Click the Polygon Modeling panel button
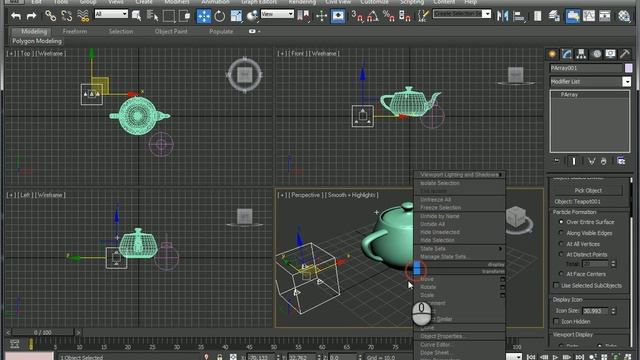This screenshot has height=360, width=640. 37,41
